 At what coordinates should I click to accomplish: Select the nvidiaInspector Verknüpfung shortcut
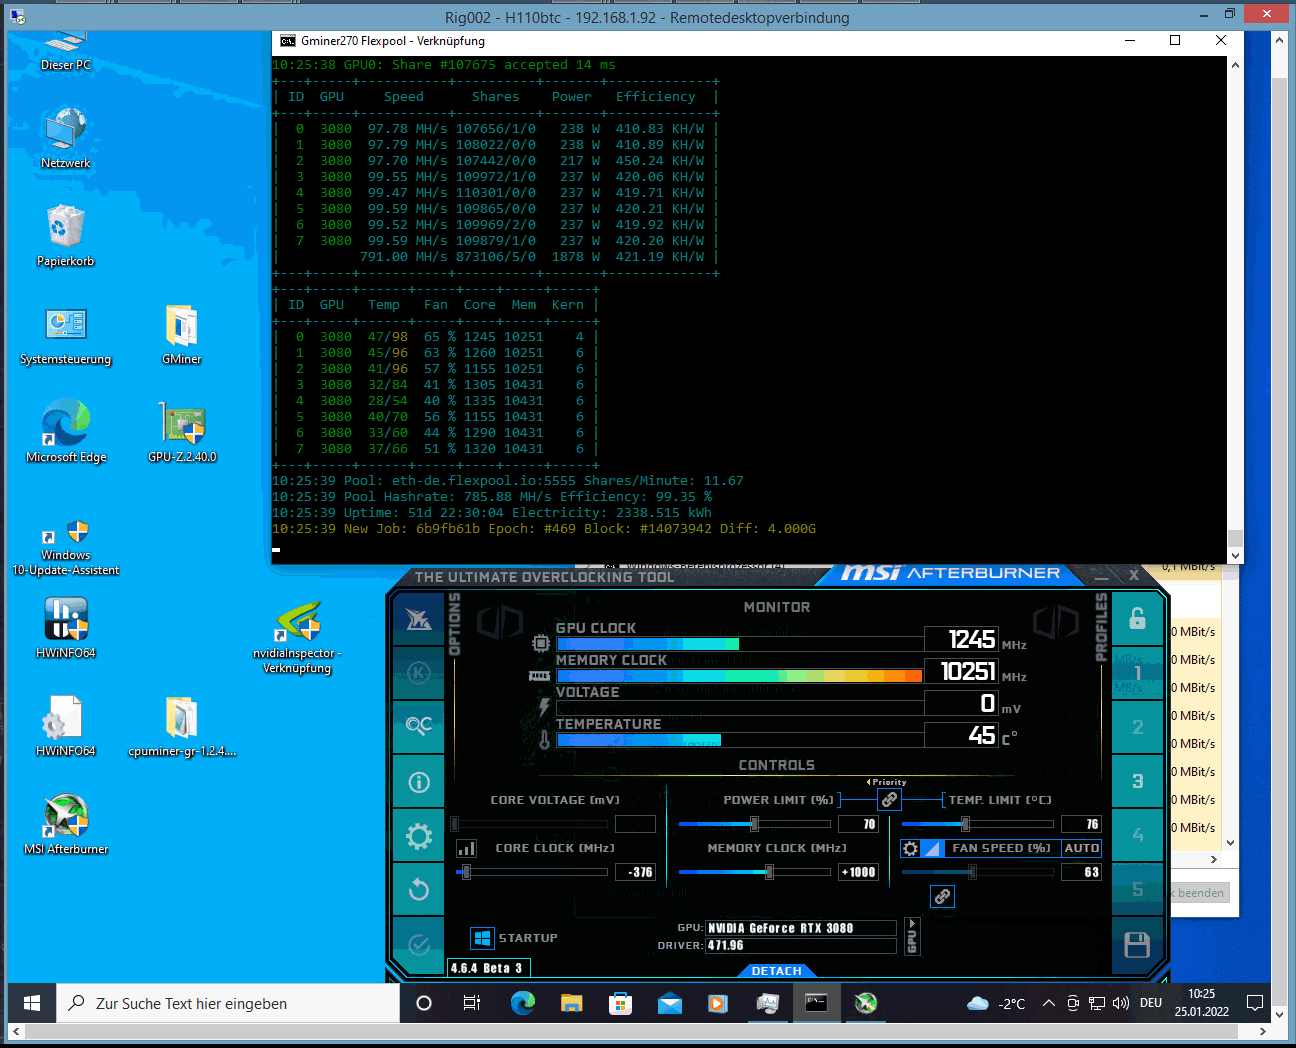coord(297,637)
